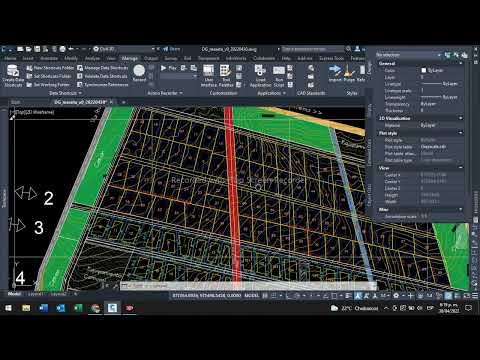Start the Action Recorder Record button
Viewport: 480px width, 360px height.
(139, 73)
